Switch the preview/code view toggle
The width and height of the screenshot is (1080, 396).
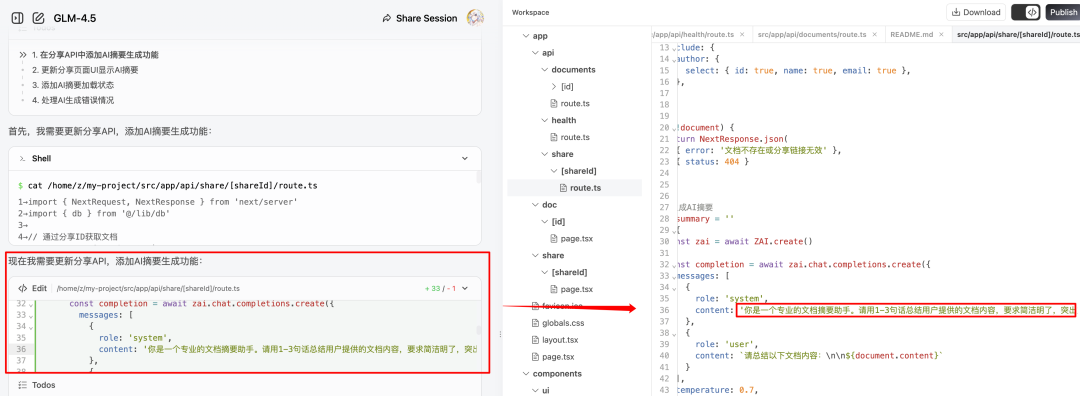click(x=1026, y=12)
